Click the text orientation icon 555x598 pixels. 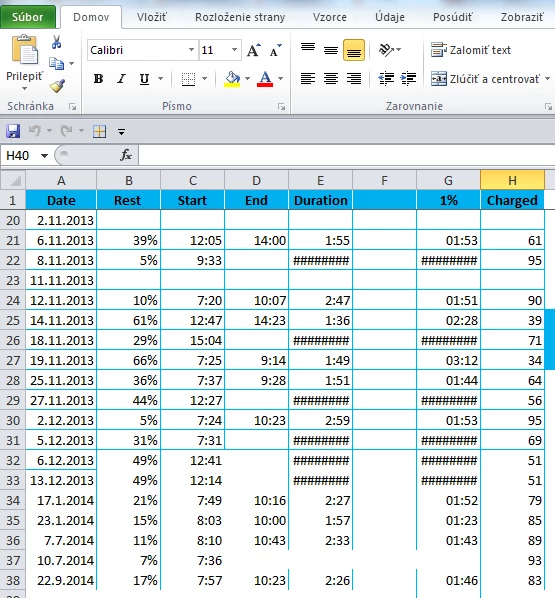pos(386,50)
